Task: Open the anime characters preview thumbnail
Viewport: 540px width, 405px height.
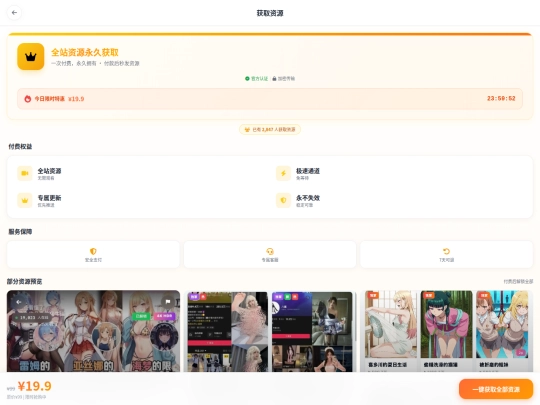Action: [93, 331]
